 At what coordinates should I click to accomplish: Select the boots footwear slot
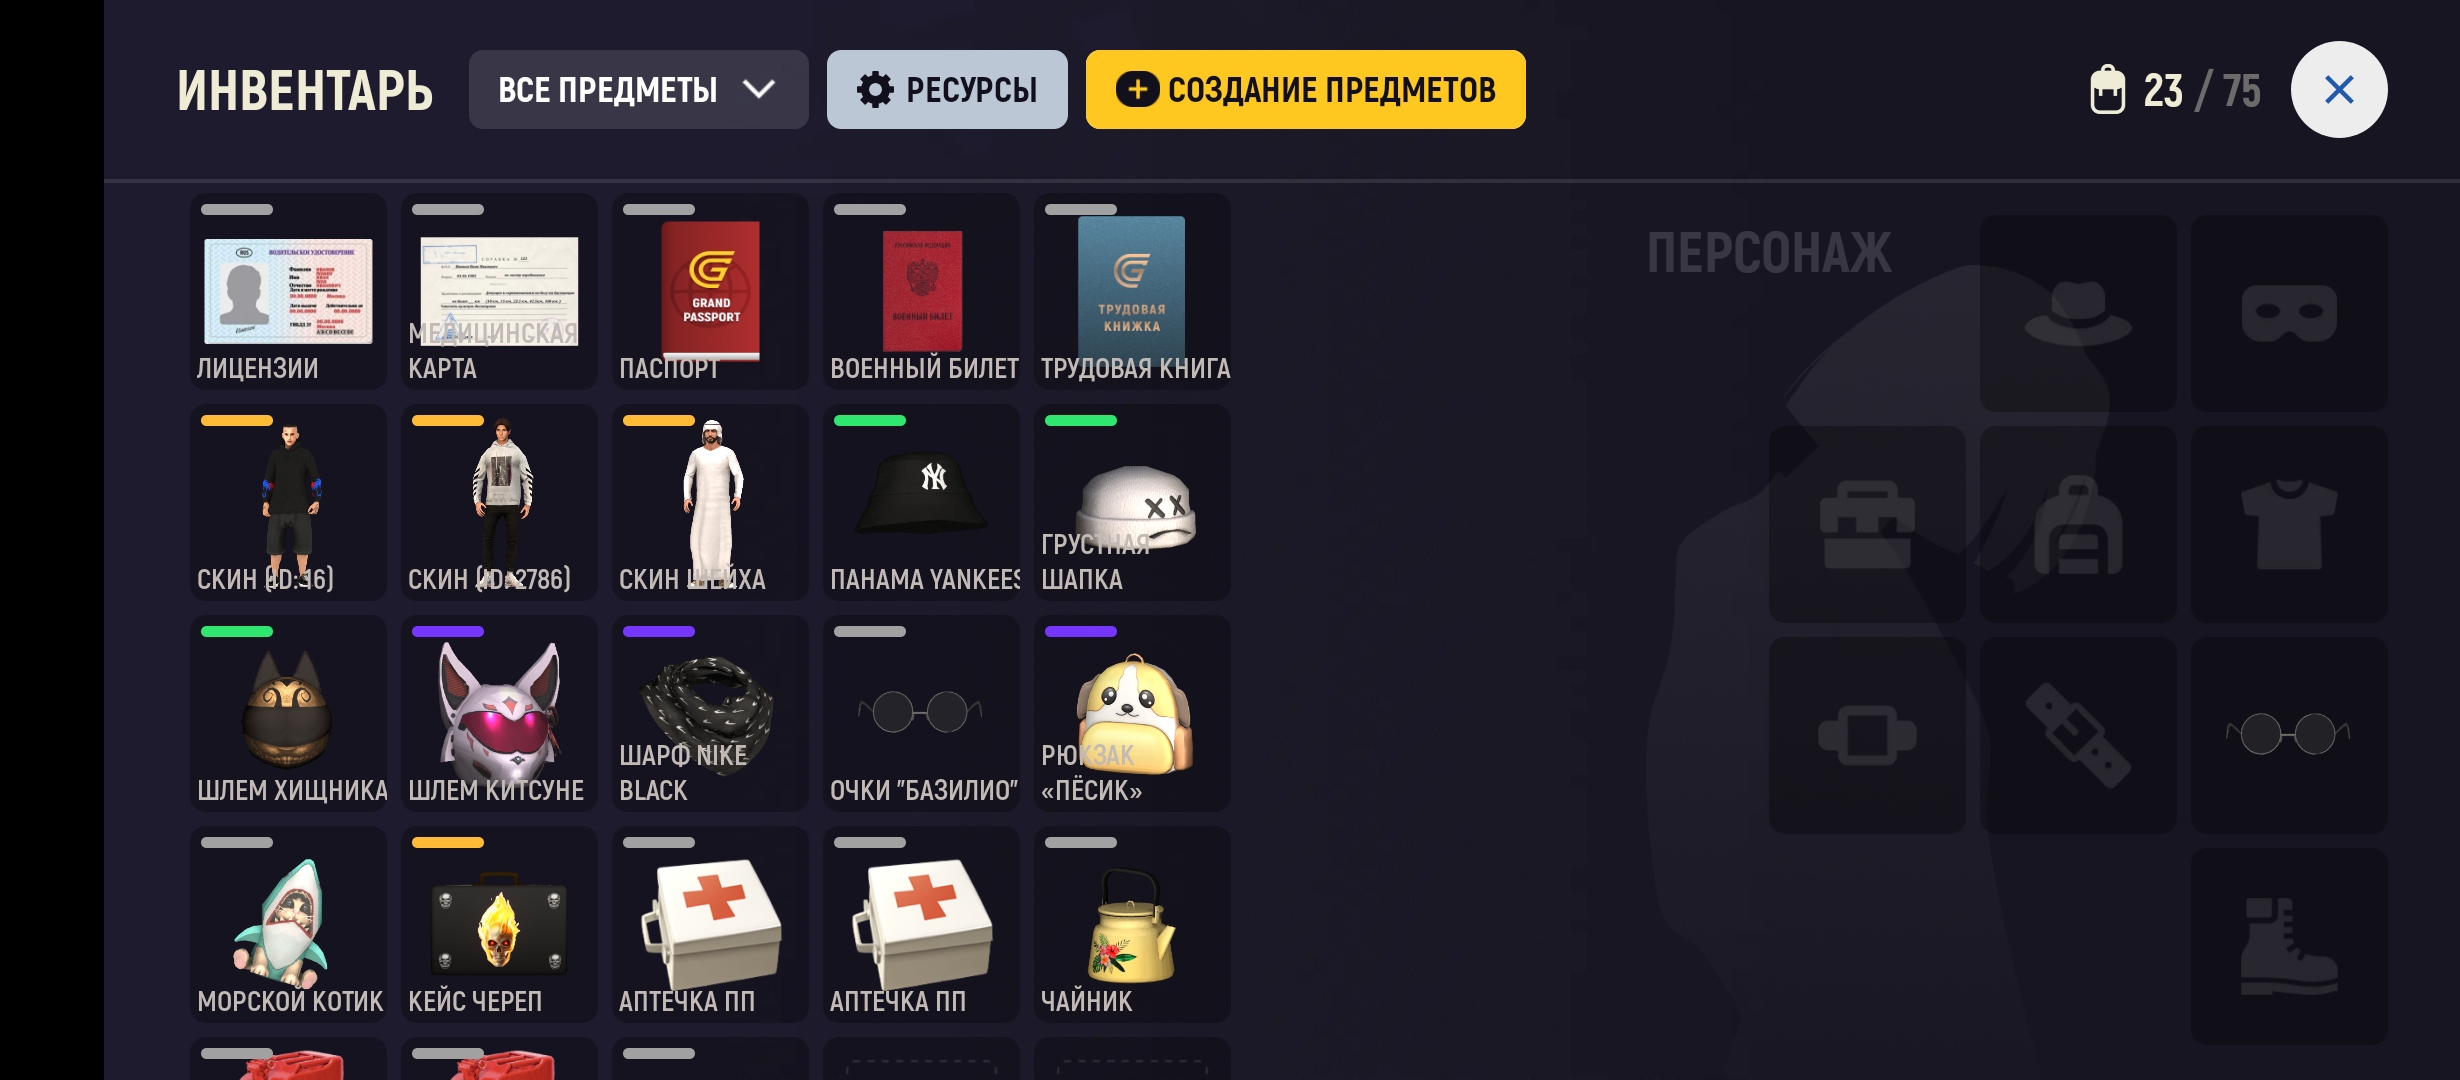(2289, 946)
